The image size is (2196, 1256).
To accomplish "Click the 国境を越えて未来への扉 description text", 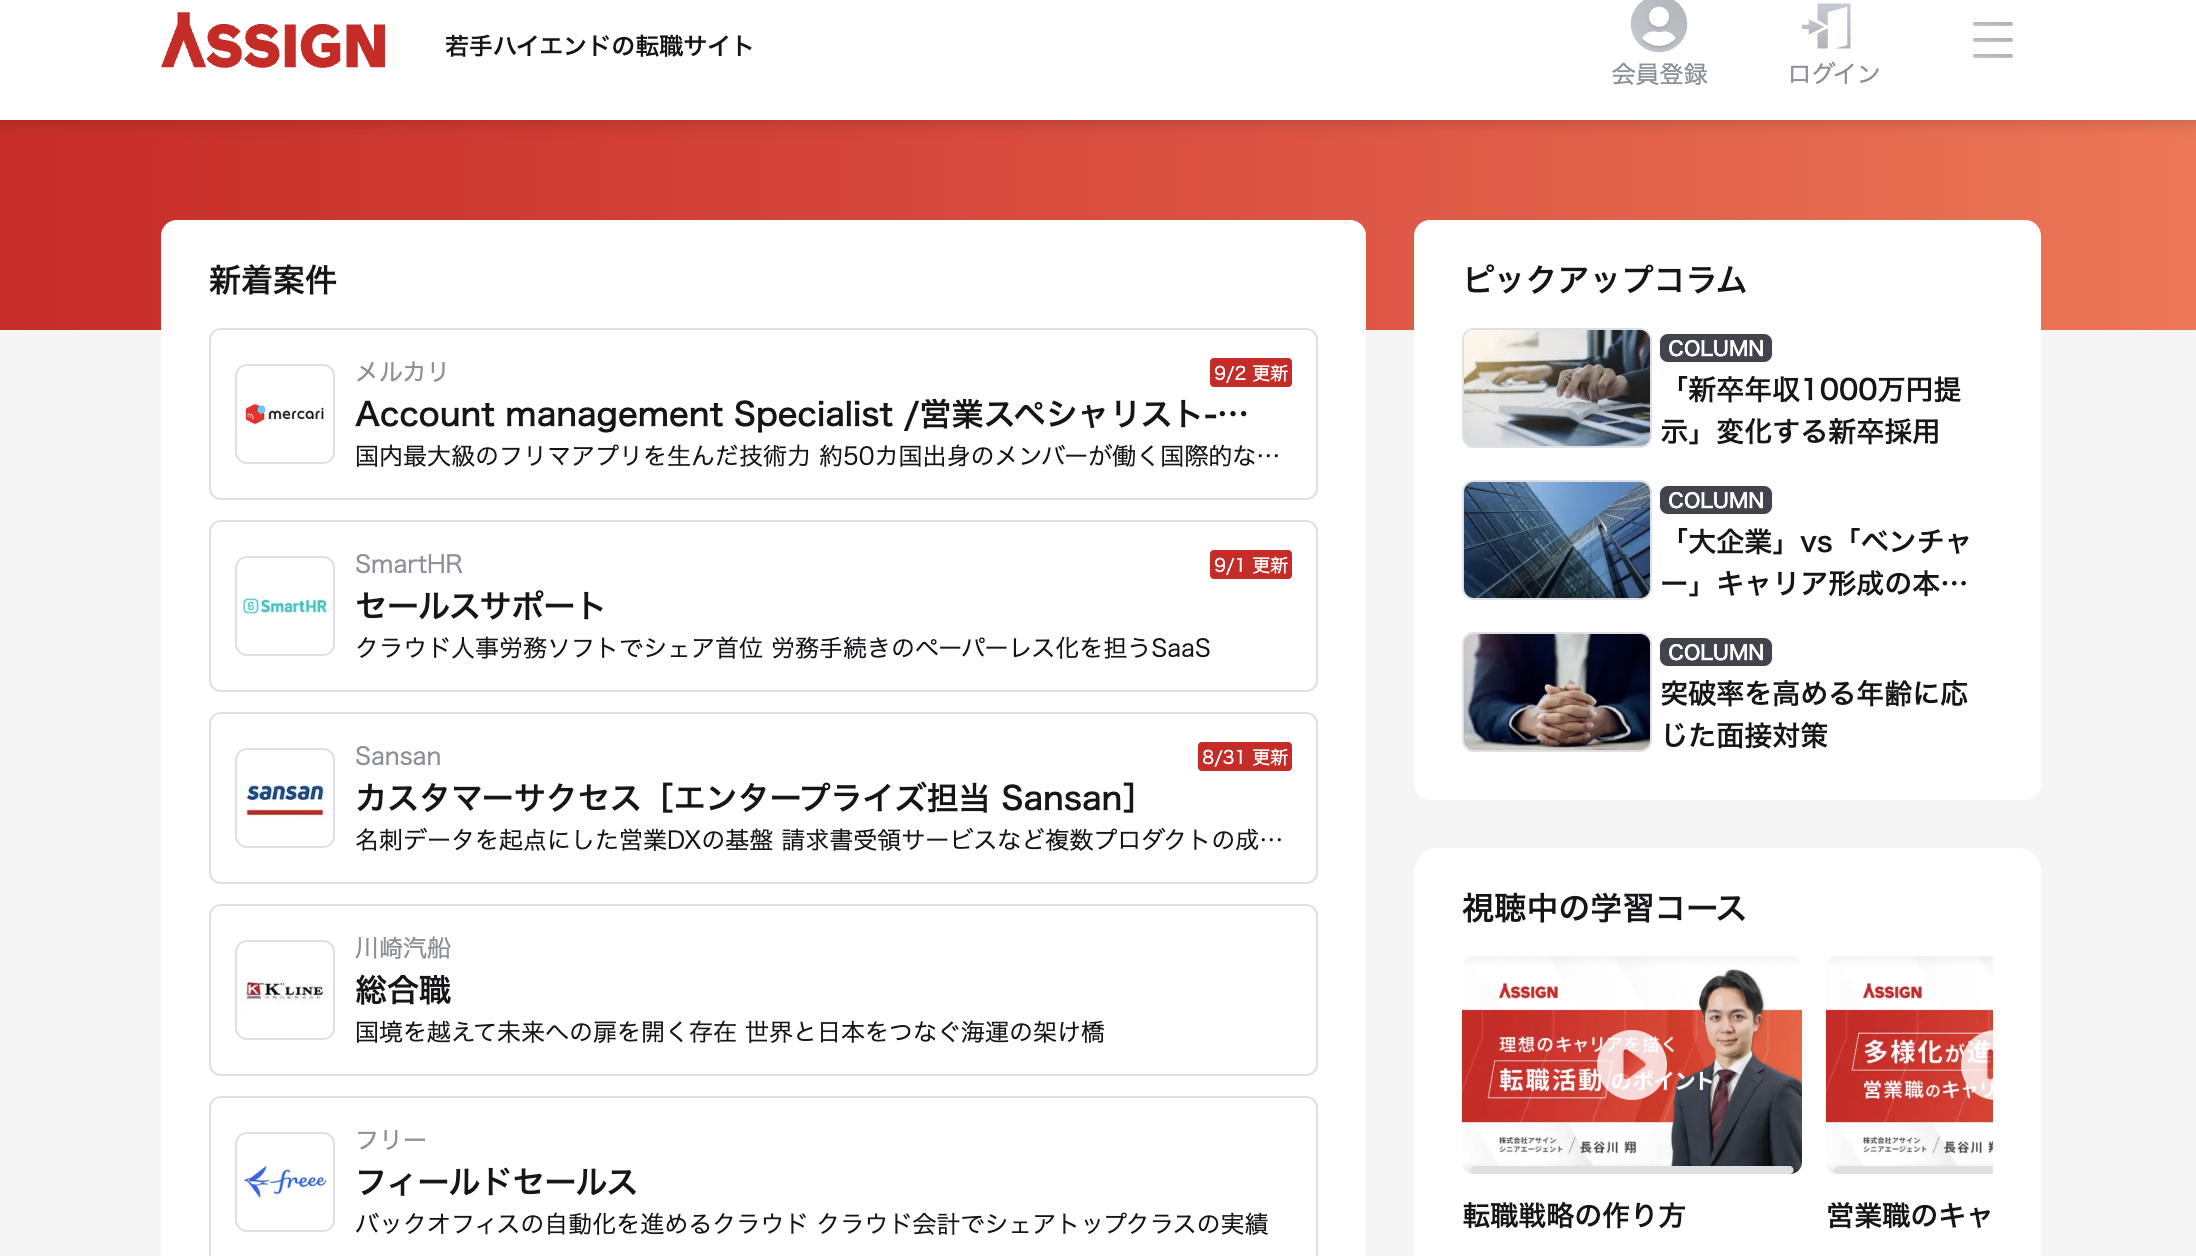I will tap(730, 1032).
